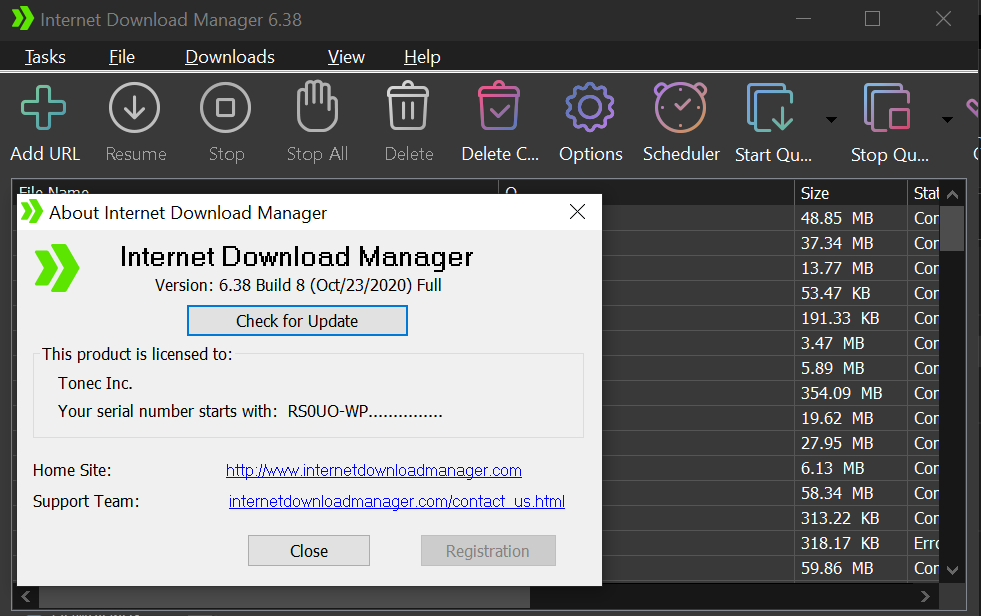The height and width of the screenshot is (616, 981).
Task: Select the row with size 6.13 MB
Action: point(770,468)
